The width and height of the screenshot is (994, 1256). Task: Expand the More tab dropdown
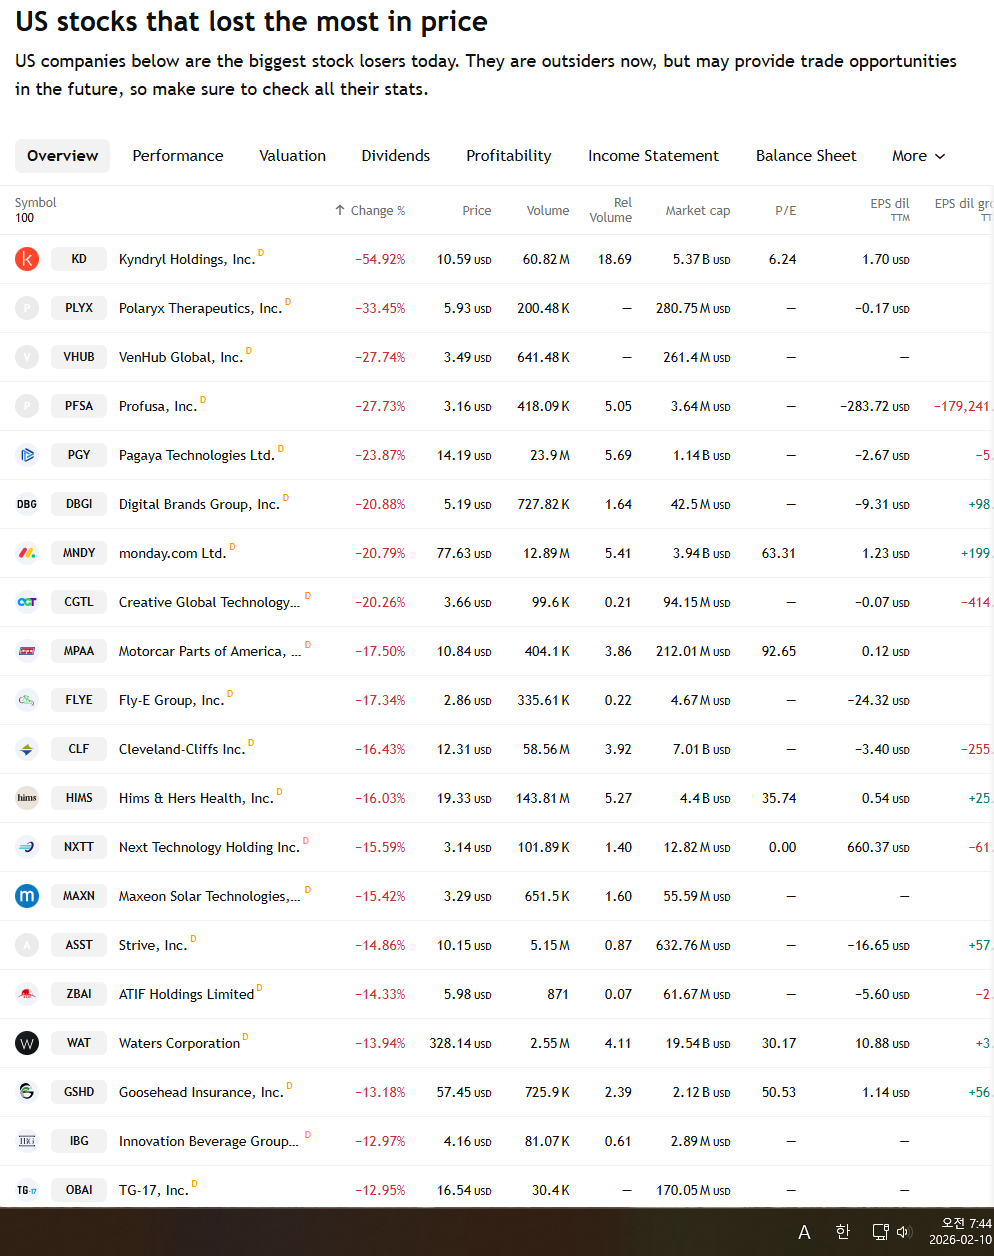point(918,156)
